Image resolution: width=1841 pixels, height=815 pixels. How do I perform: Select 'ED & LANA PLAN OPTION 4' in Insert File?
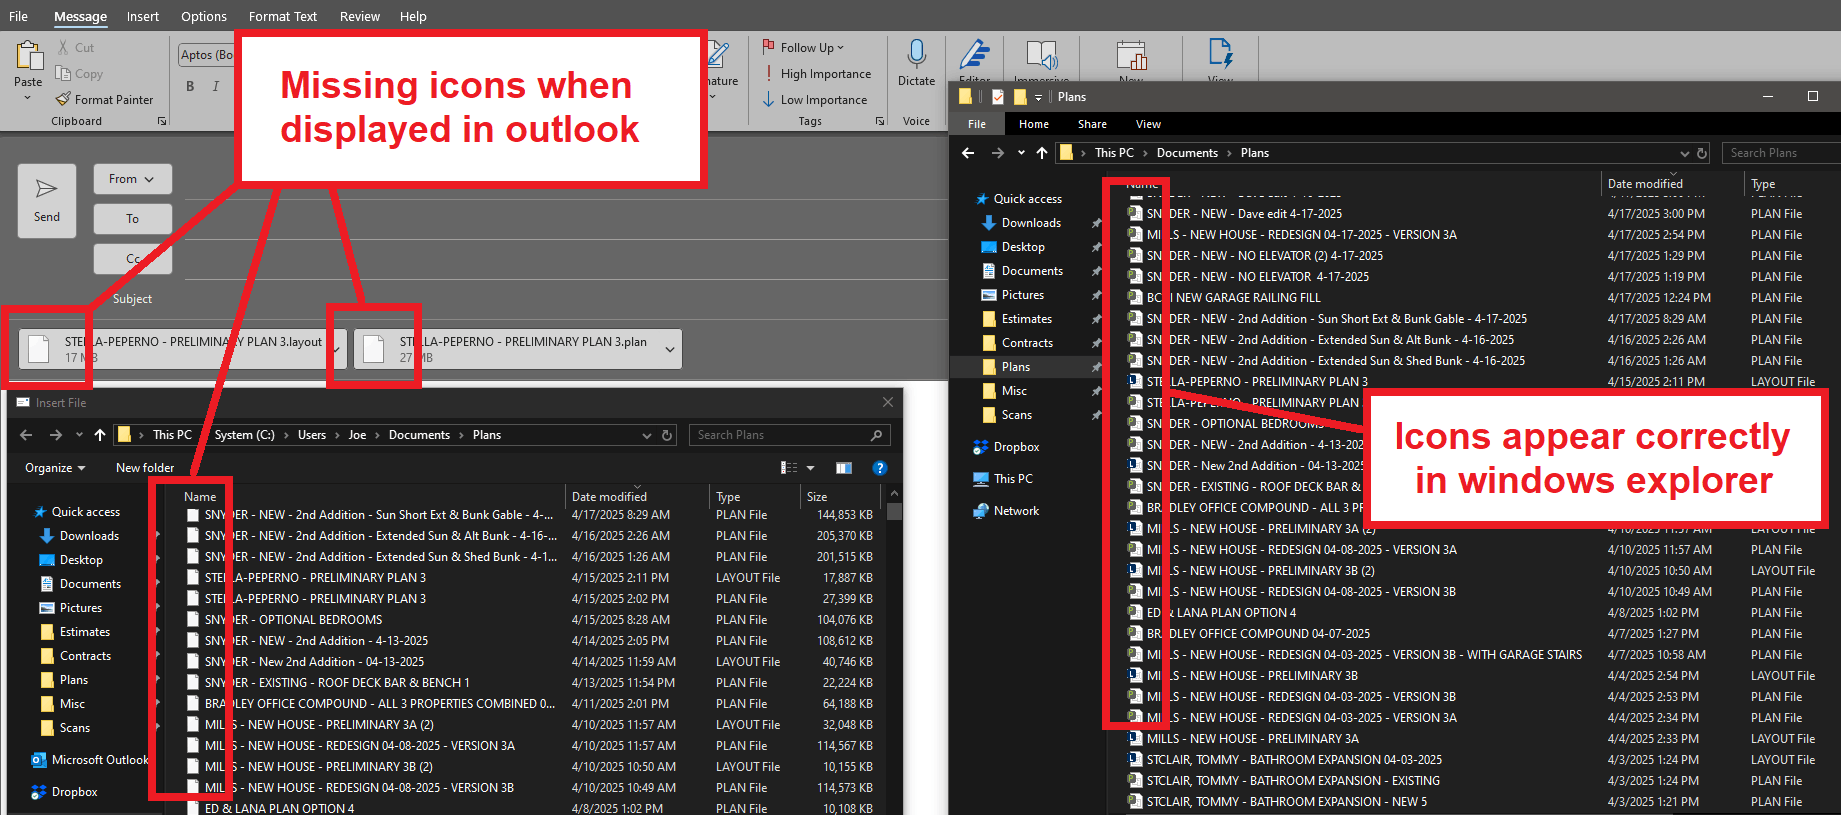coord(279,808)
